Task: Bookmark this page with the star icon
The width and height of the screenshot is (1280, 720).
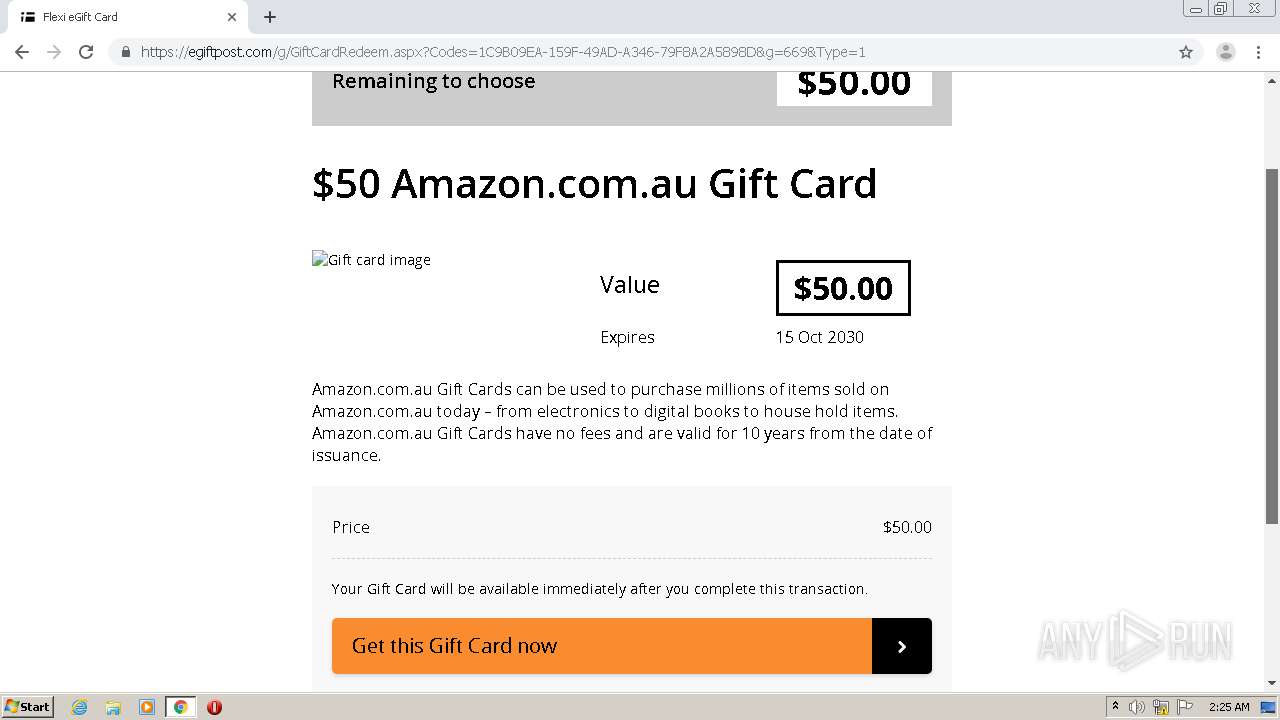Action: pos(1186,52)
